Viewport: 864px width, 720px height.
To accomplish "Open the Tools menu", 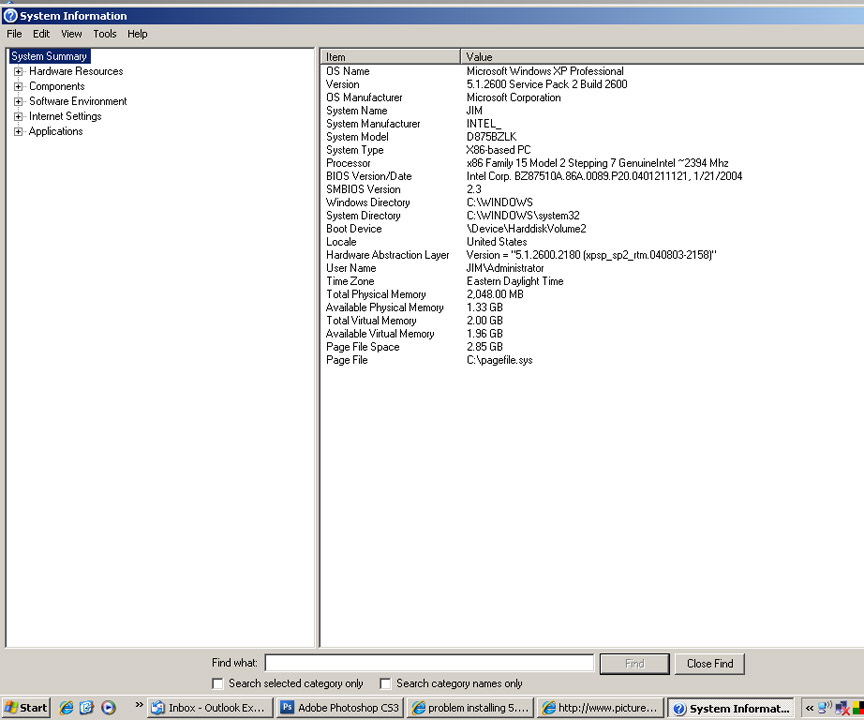I will 105,34.
